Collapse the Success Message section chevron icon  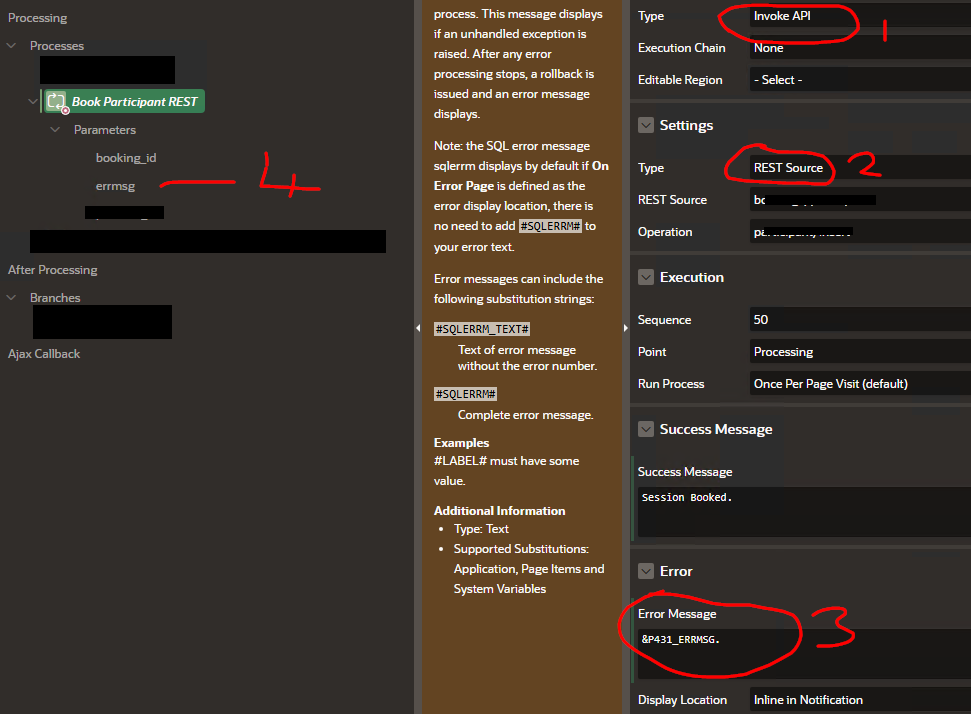click(646, 429)
